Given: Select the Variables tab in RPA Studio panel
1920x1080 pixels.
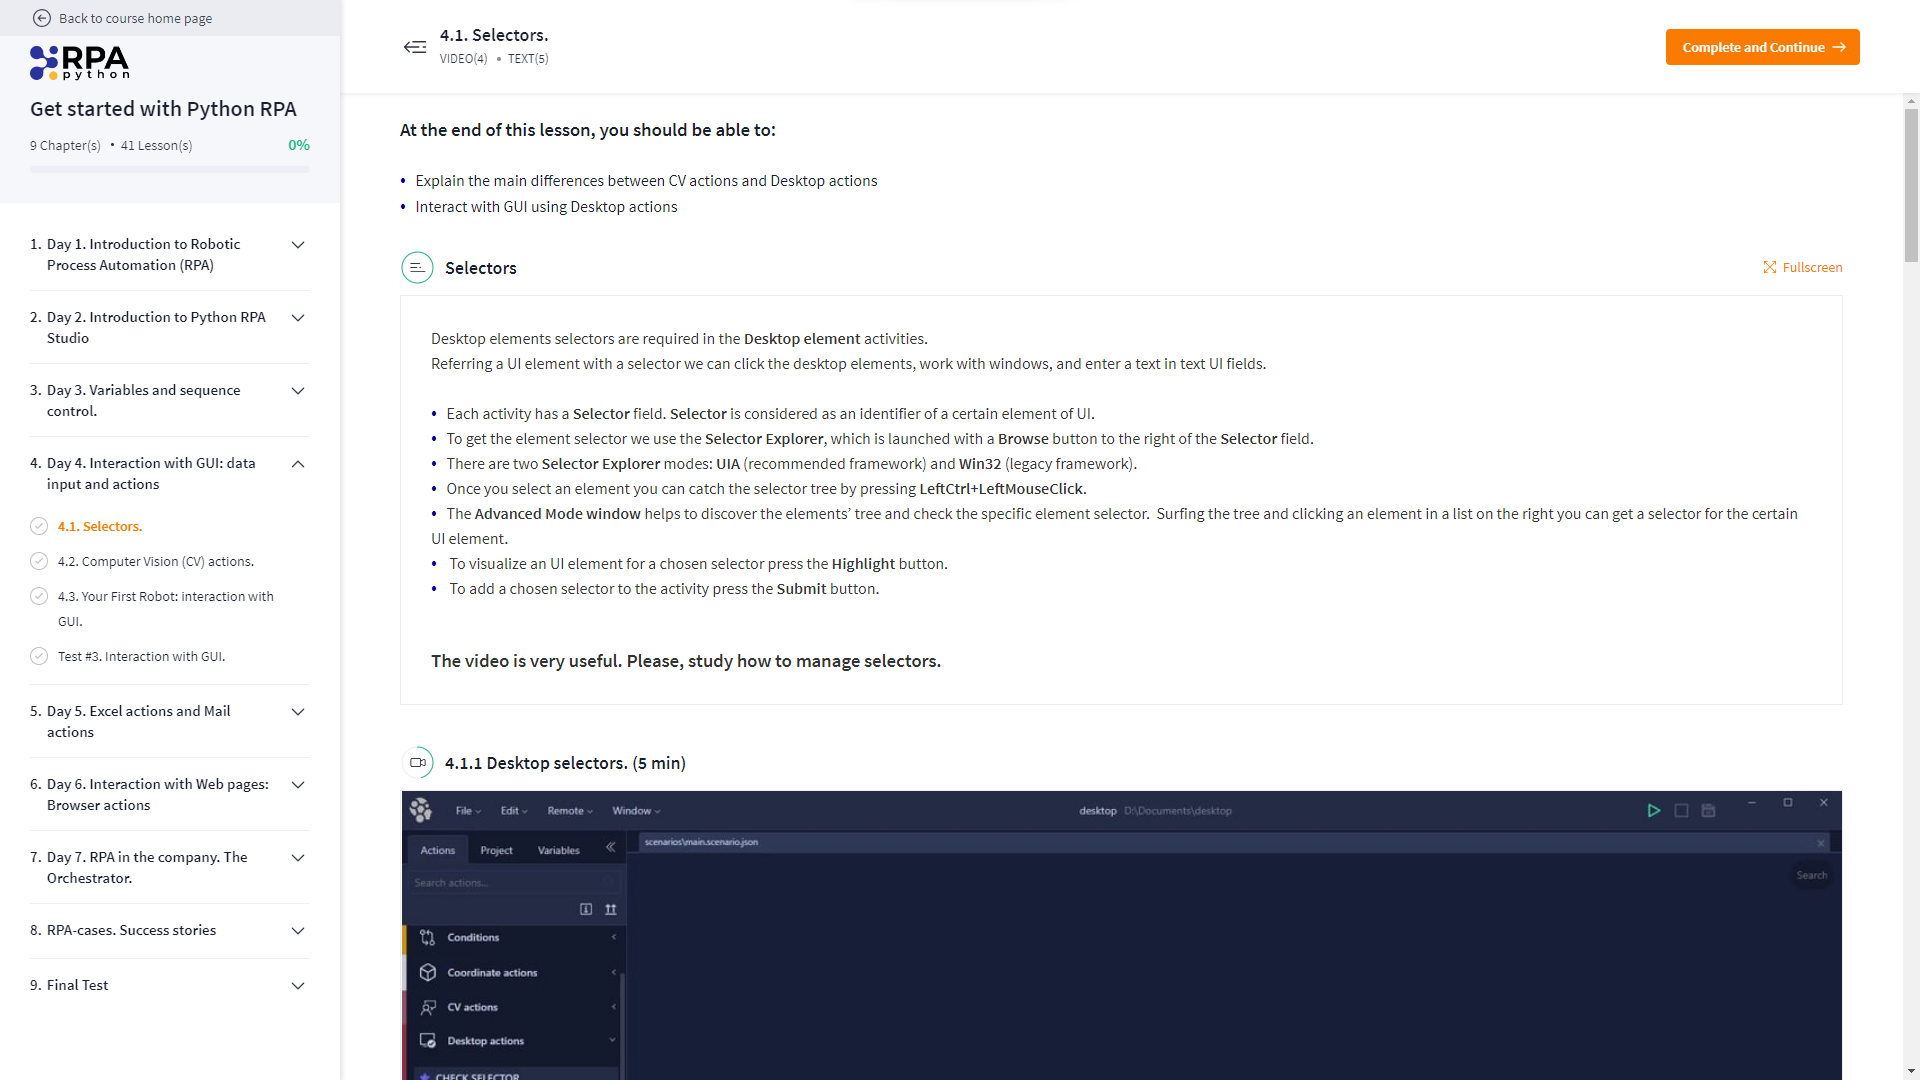Looking at the screenshot, I should [x=558, y=849].
